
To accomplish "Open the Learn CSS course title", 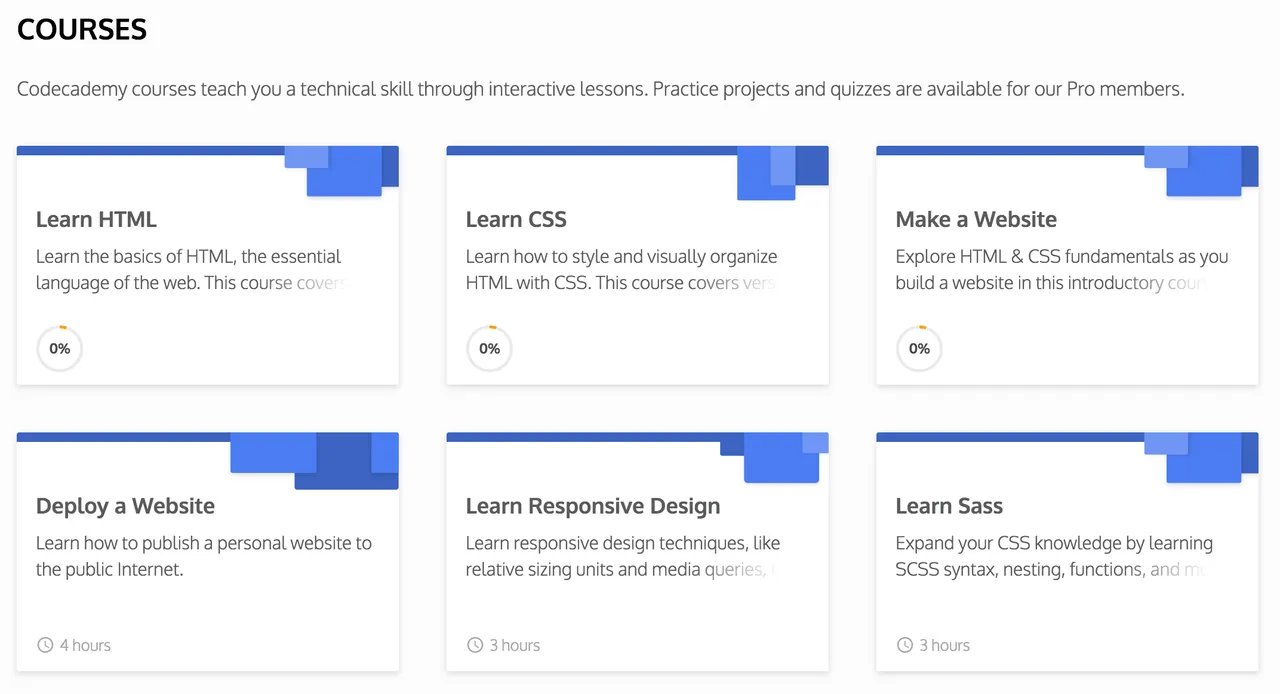I will pyautogui.click(x=516, y=219).
